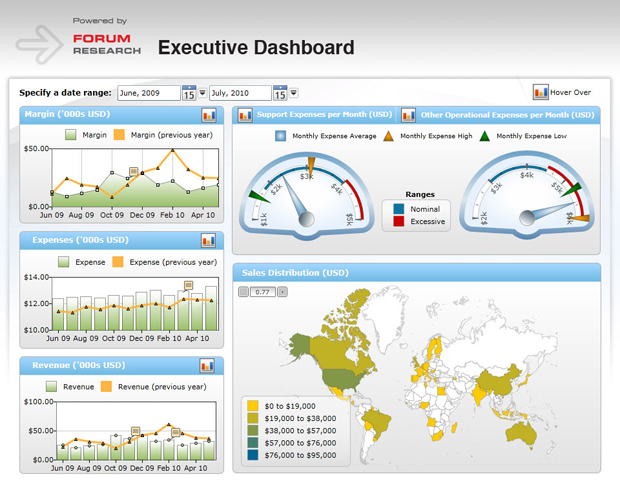620x481 pixels.
Task: Click the Excessive range red swatch
Action: pyautogui.click(x=399, y=221)
